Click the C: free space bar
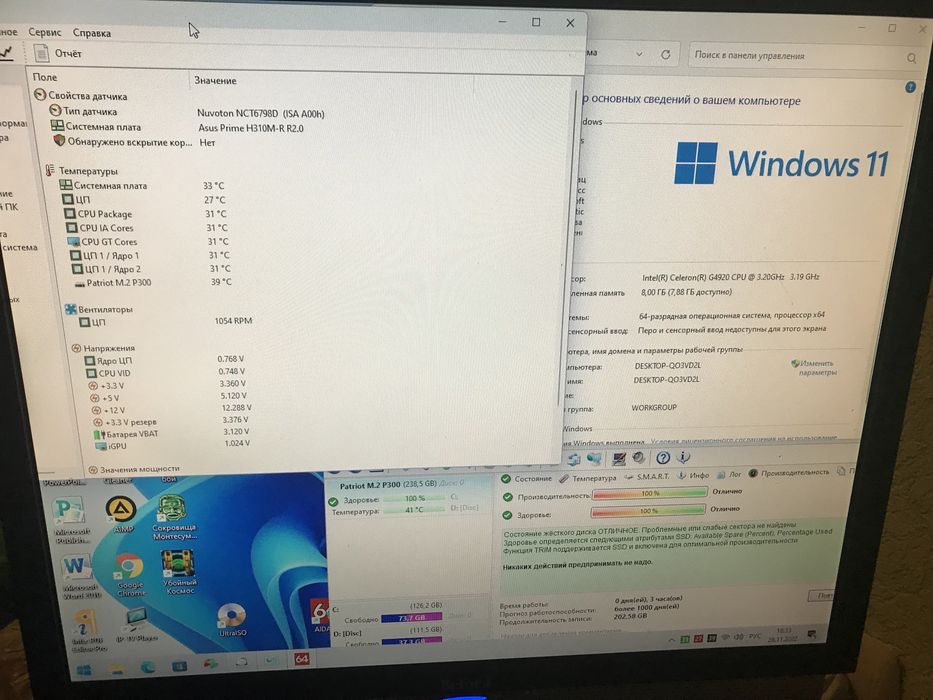 point(411,618)
